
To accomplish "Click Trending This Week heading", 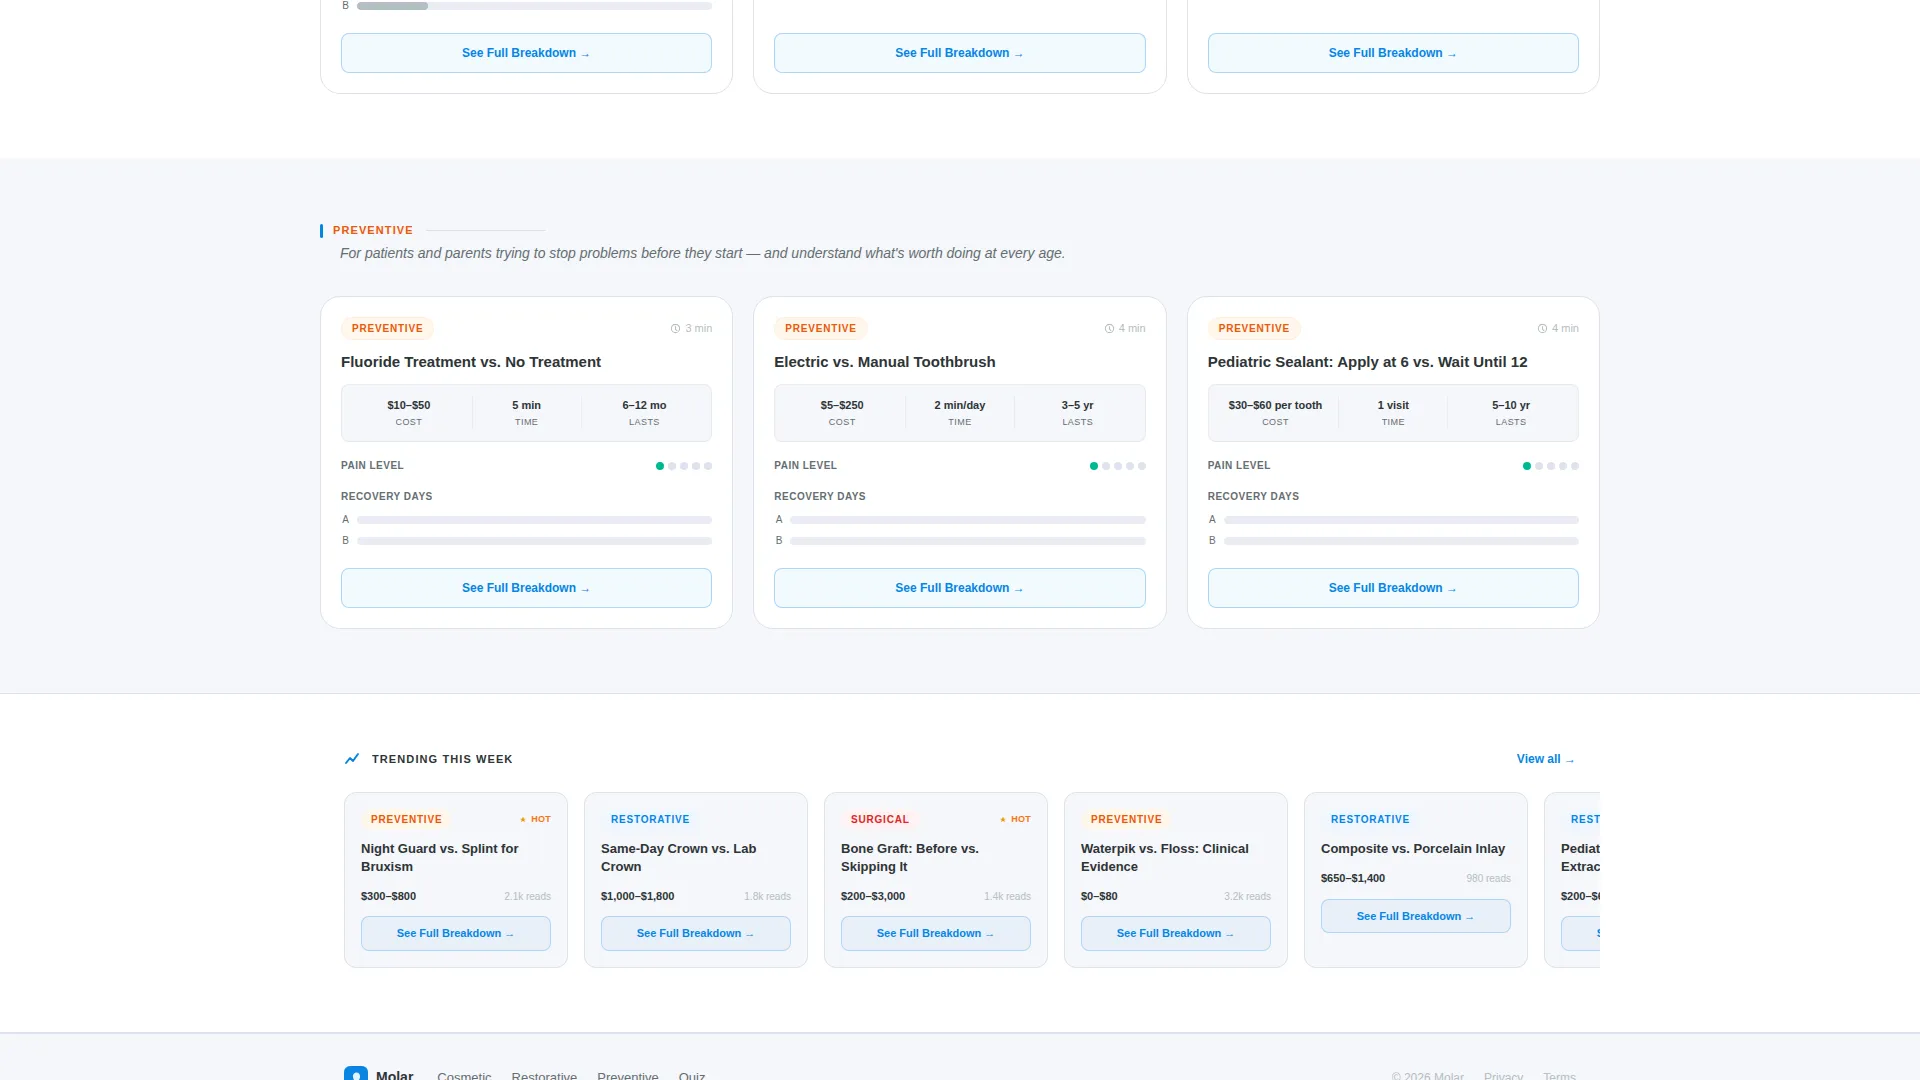I will pos(442,759).
